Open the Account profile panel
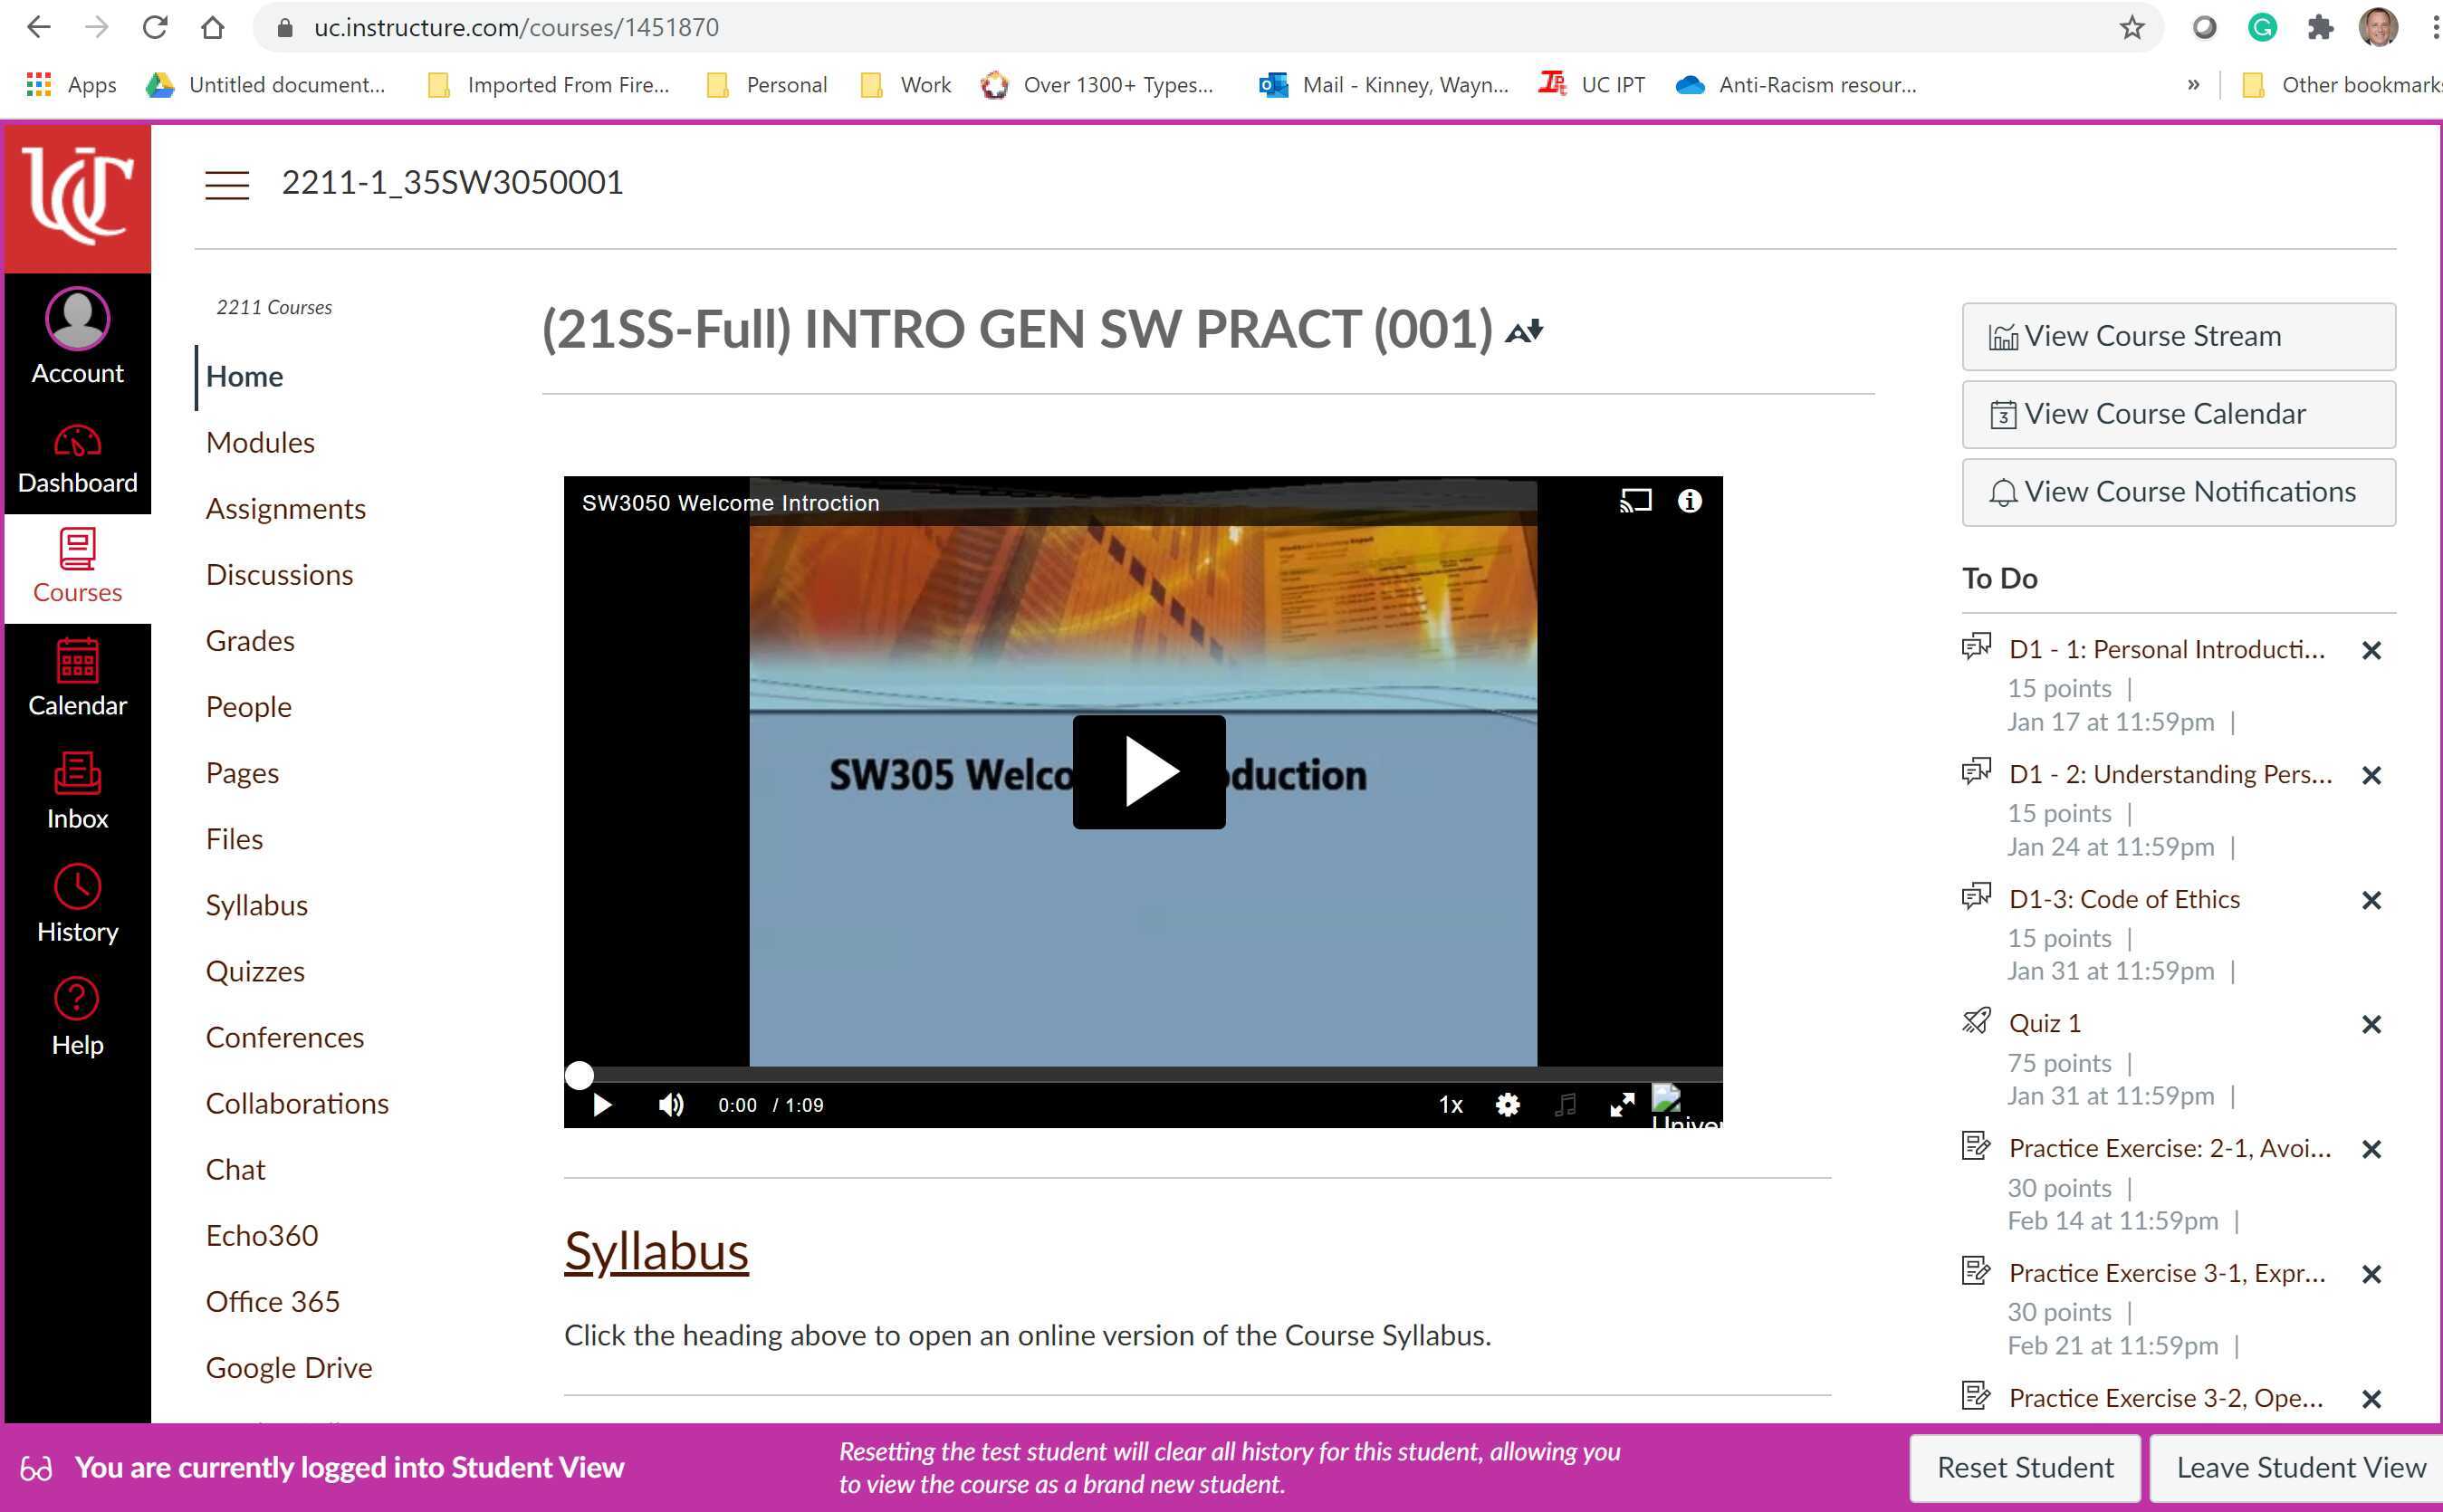The width and height of the screenshot is (2443, 1512). click(x=76, y=335)
